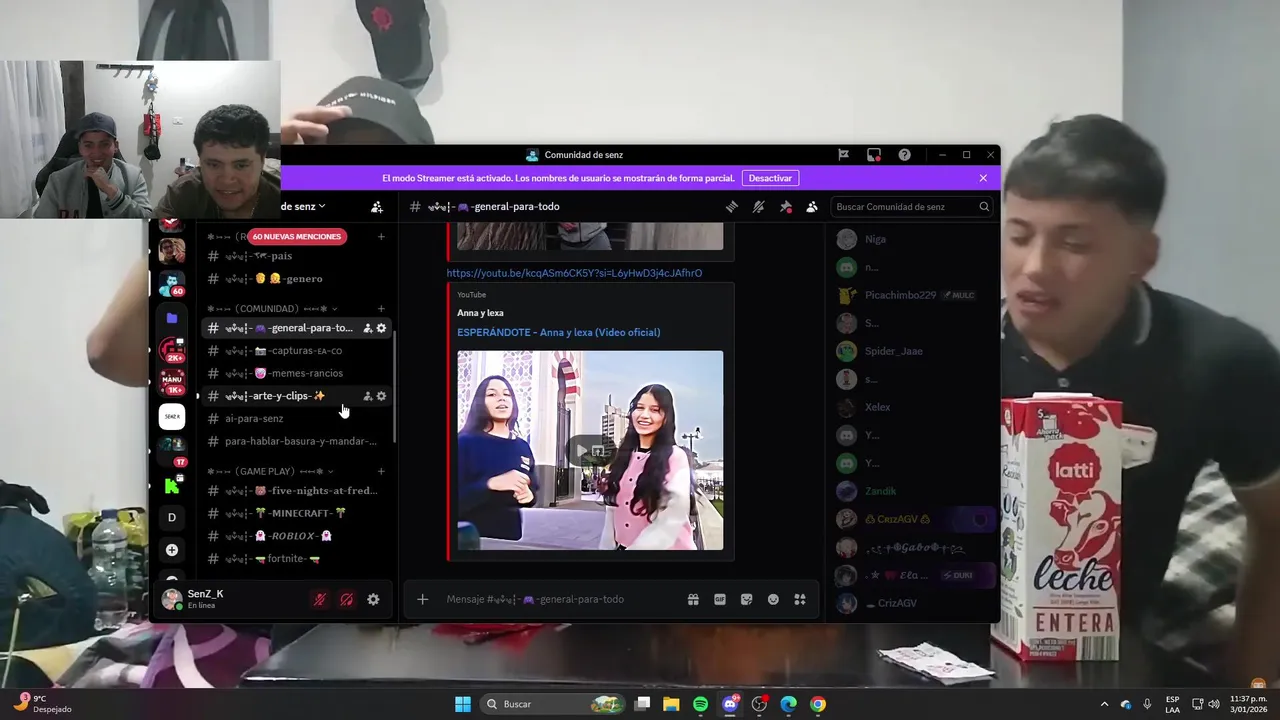Toggle microphone mute in user panel
The image size is (1280, 720).
(x=320, y=600)
